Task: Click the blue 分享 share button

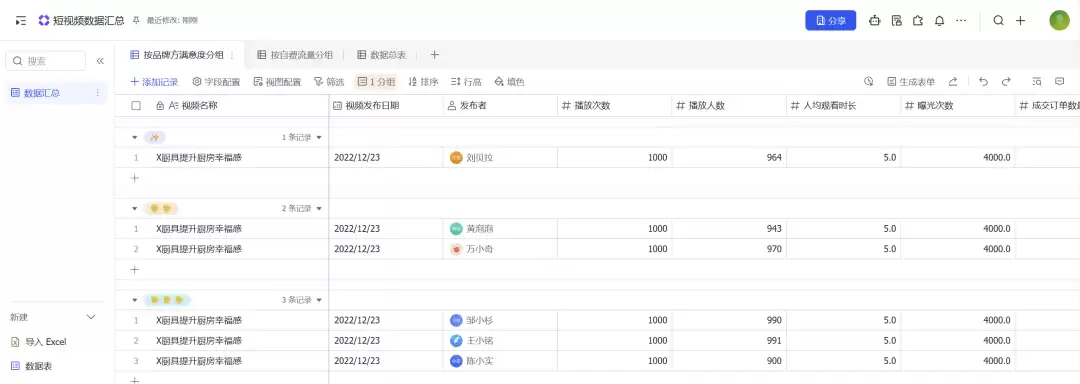Action: point(831,21)
